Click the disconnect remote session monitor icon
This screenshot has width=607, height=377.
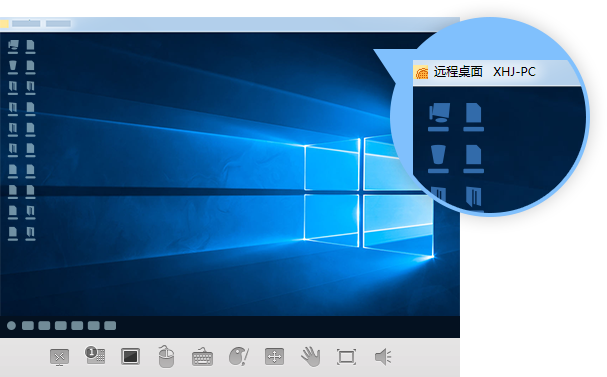[x=60, y=357]
